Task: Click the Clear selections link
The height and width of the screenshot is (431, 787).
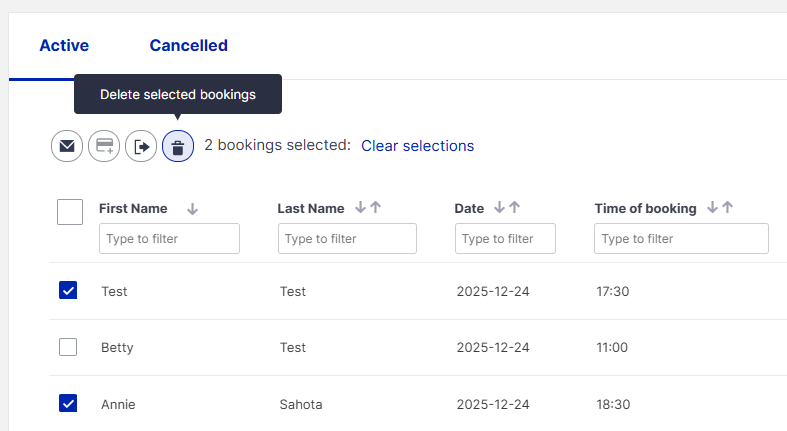Action: tap(417, 146)
